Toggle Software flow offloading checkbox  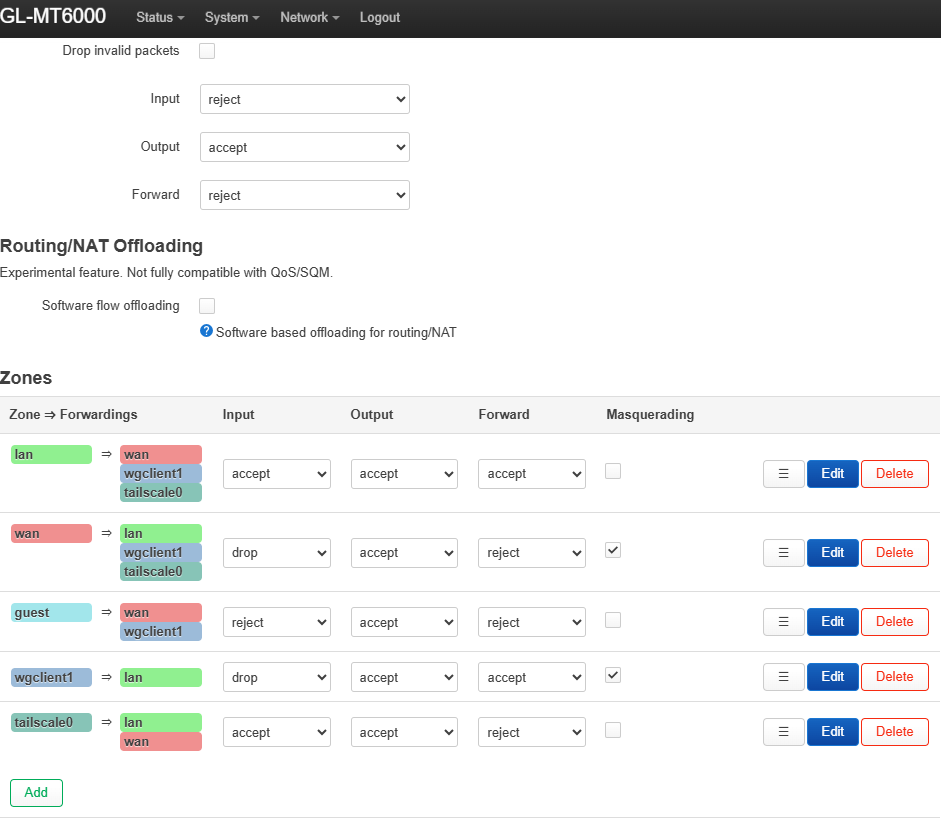click(x=207, y=306)
